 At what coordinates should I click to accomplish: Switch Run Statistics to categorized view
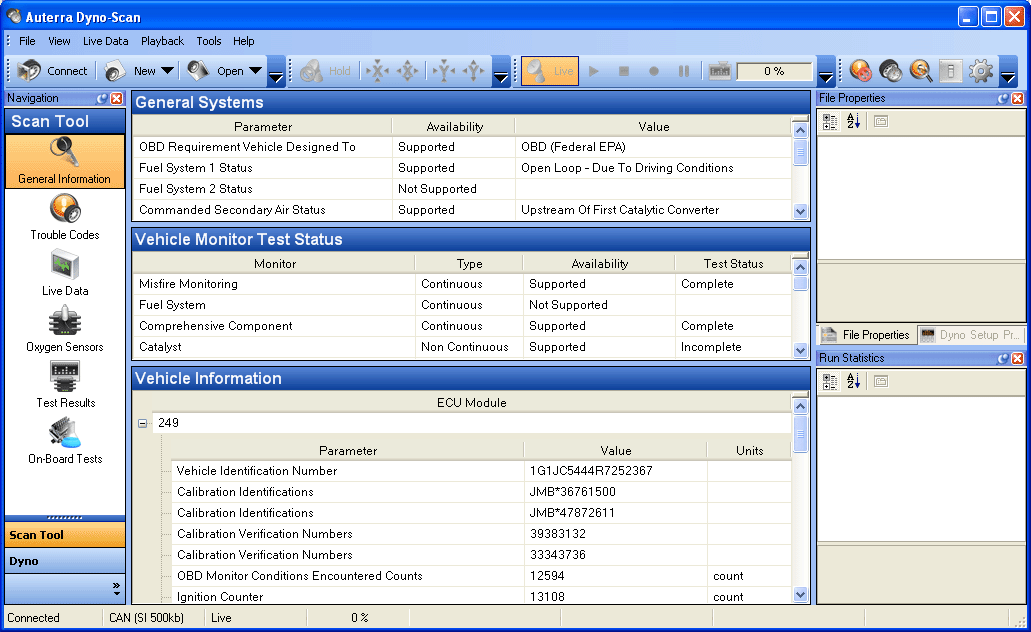pyautogui.click(x=830, y=381)
